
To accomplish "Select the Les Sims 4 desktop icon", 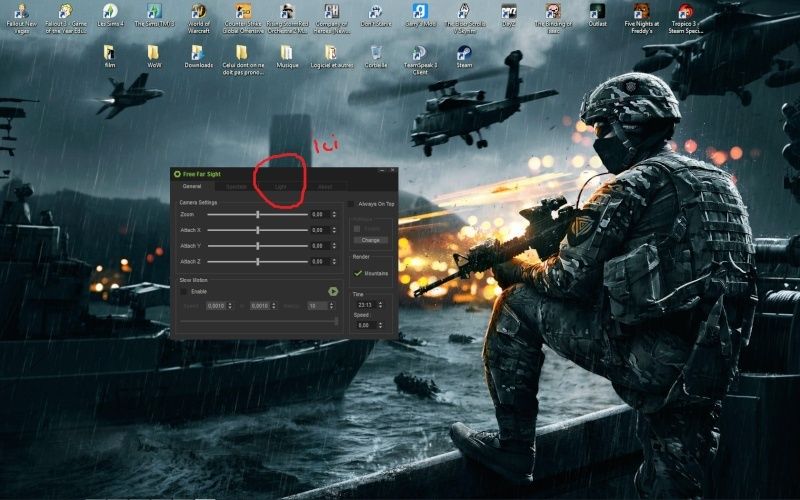I will pyautogui.click(x=110, y=15).
